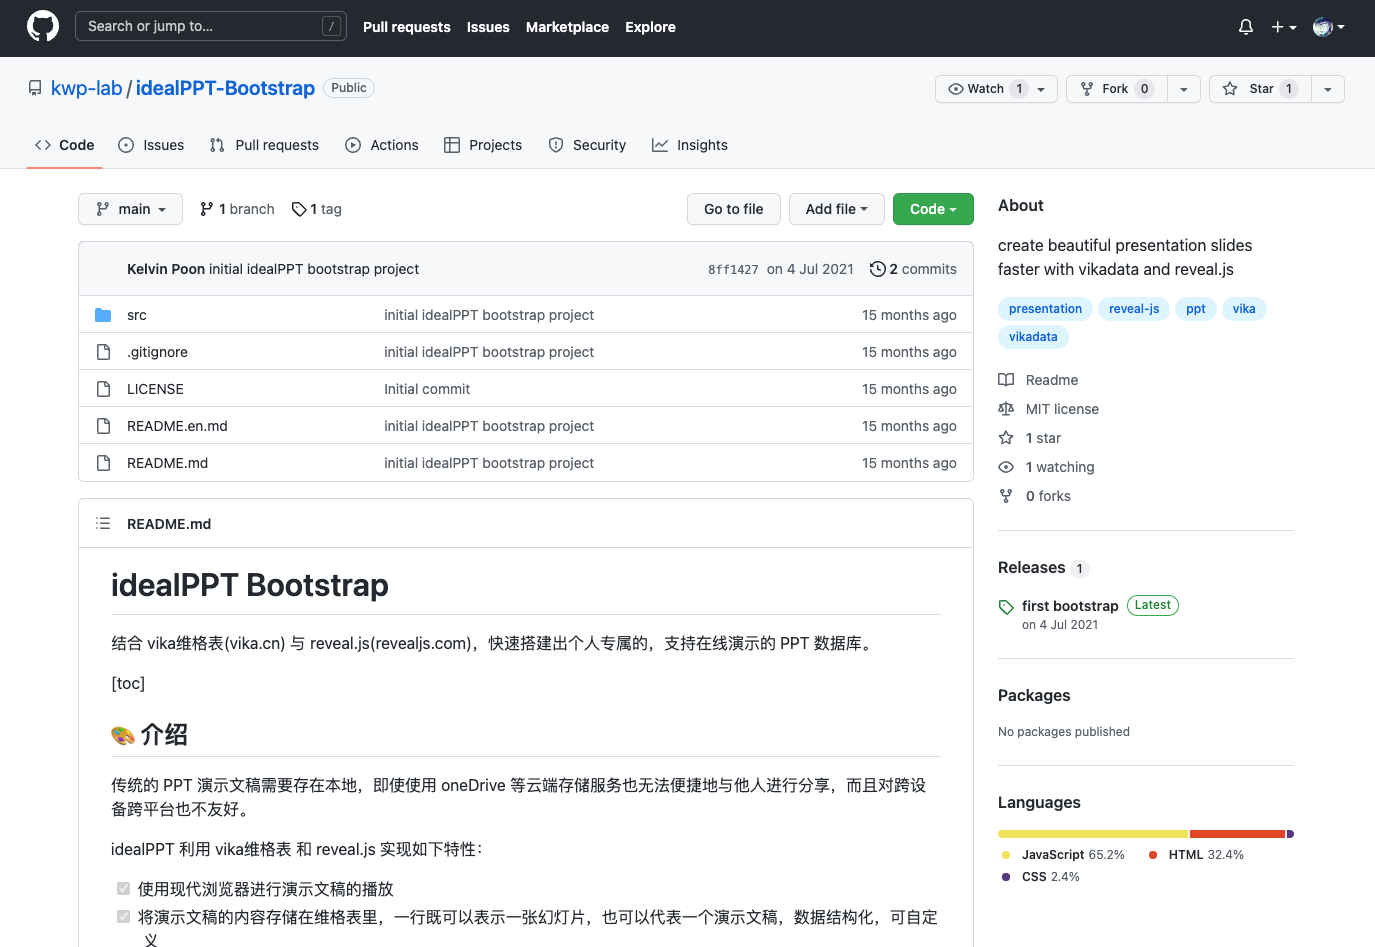Check the first task list checkbox in README
The height and width of the screenshot is (947, 1375).
124,889
